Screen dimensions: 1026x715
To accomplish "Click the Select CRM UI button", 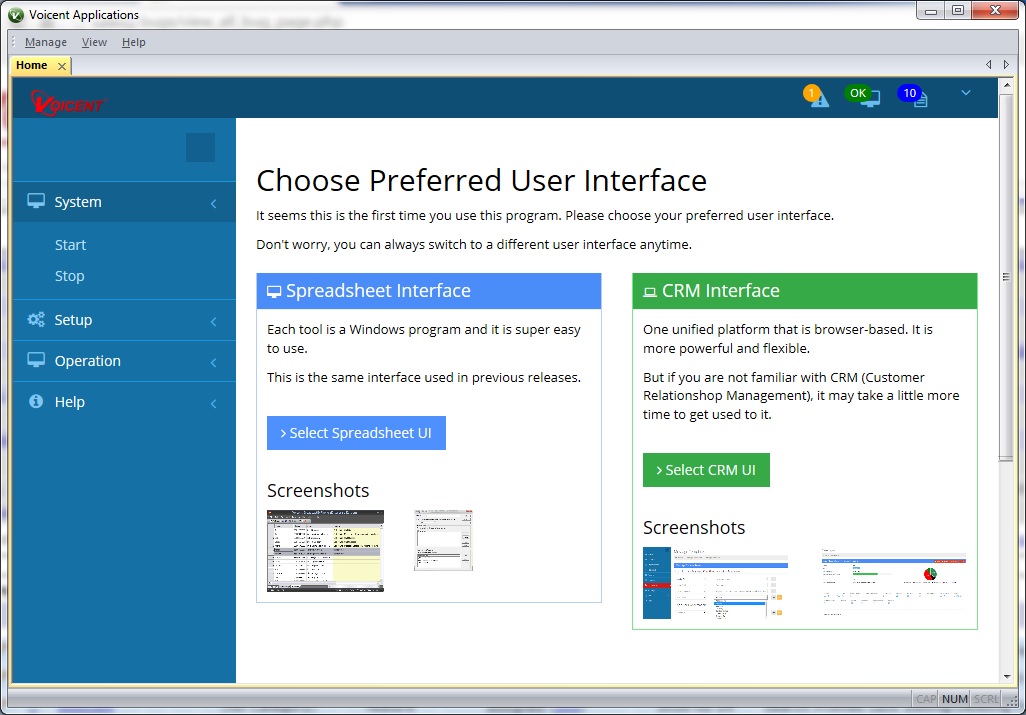I will pos(706,470).
